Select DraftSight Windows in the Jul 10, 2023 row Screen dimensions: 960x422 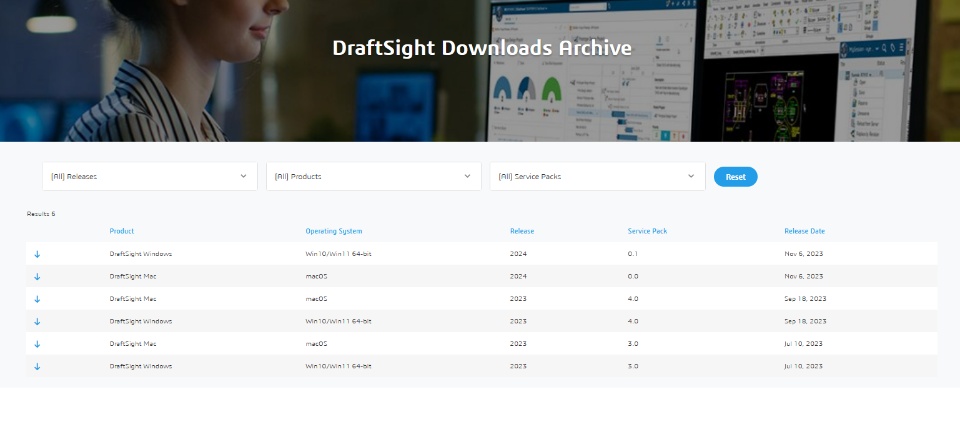tap(141, 366)
